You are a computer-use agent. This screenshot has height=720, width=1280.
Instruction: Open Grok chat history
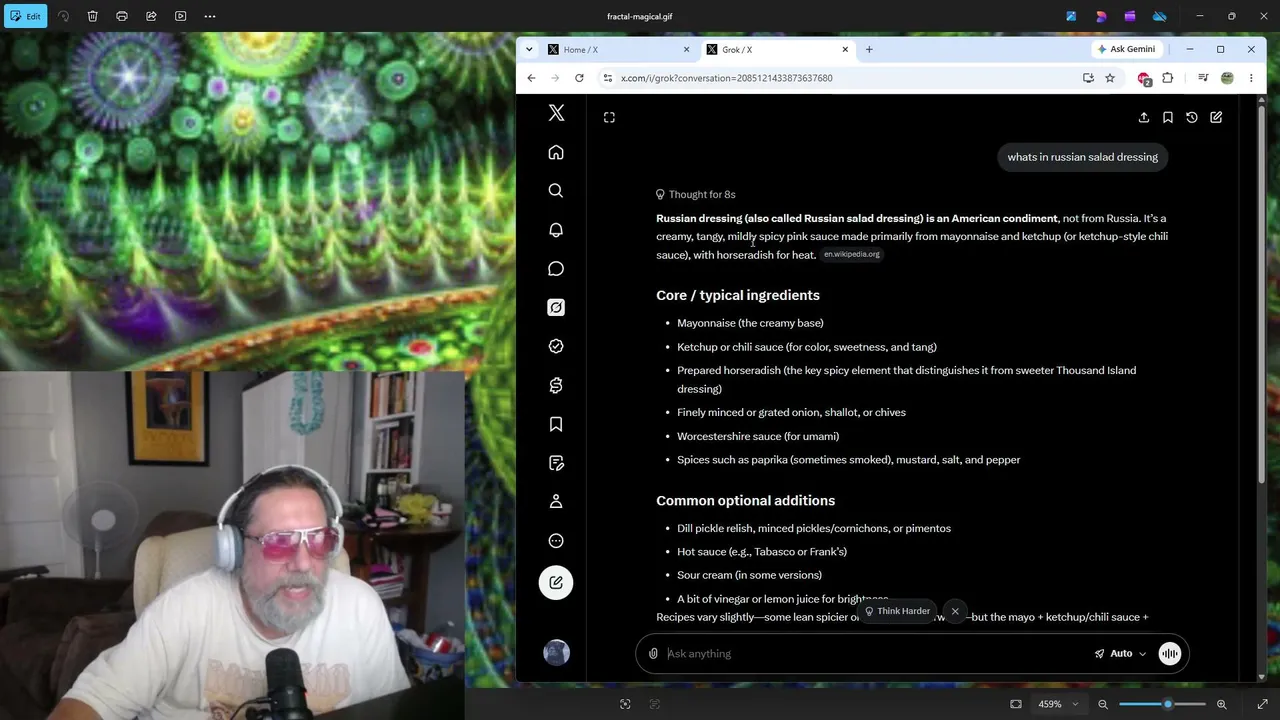1192,117
